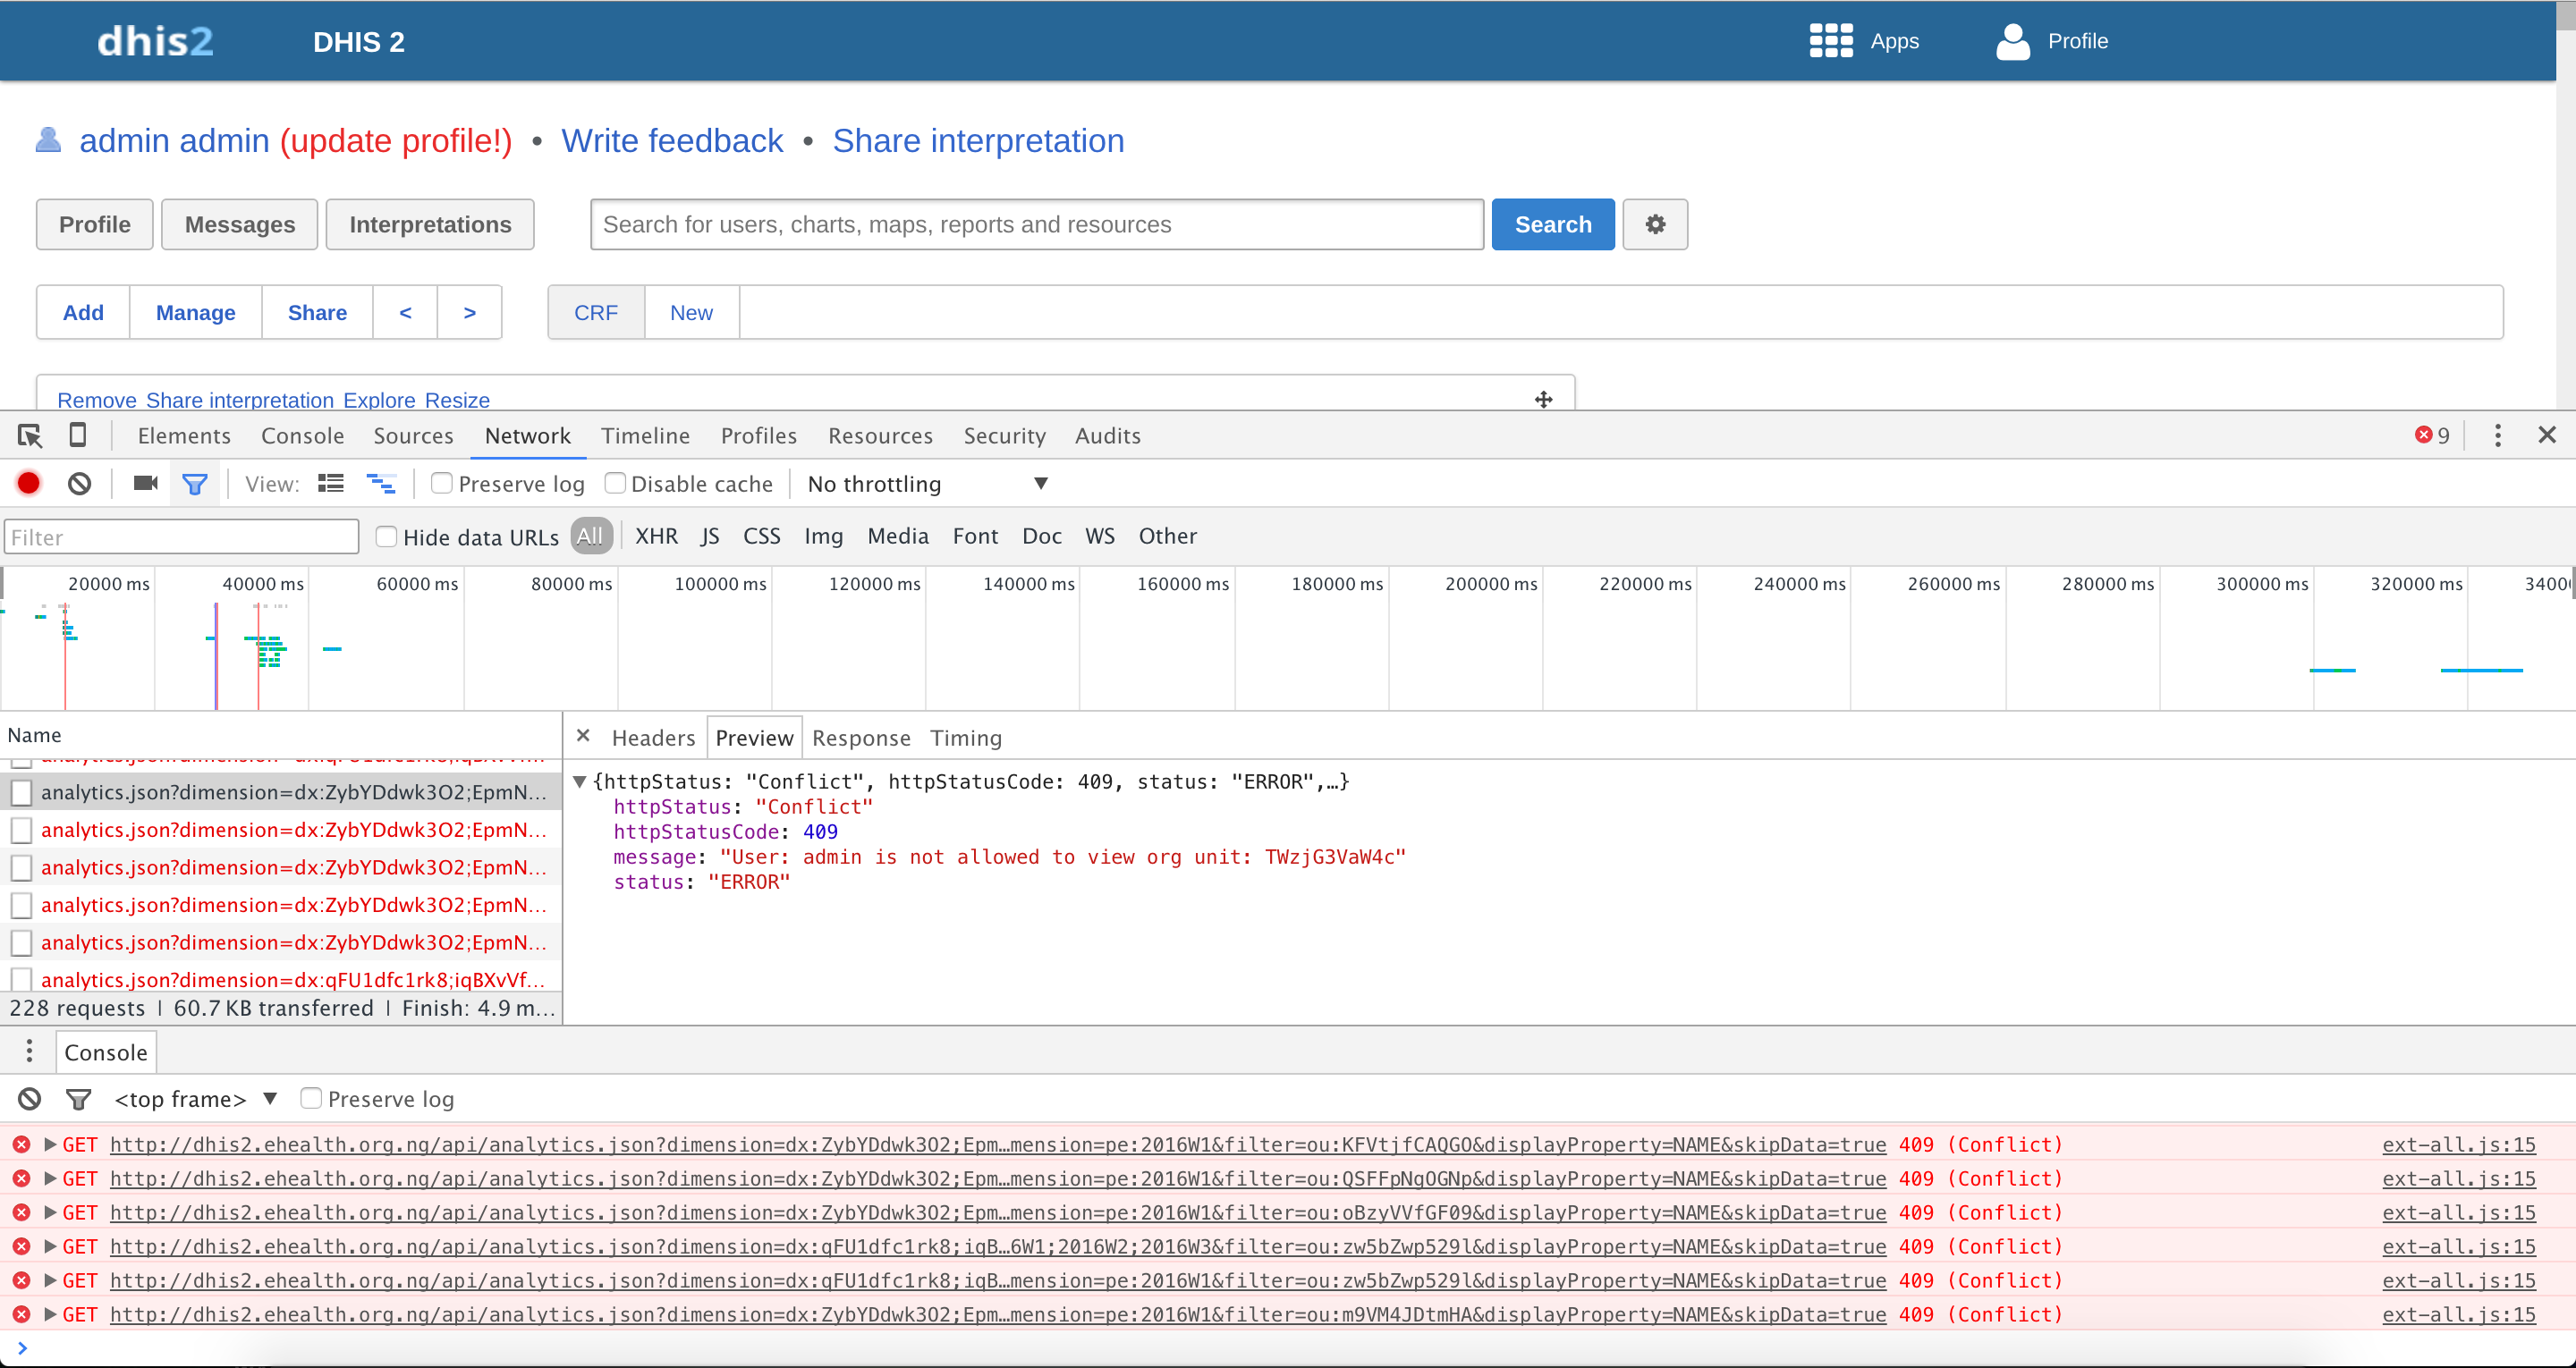Screen dimensions: 2576x1368
Task: Enable the Disable cache checkbox
Action: (x=615, y=484)
